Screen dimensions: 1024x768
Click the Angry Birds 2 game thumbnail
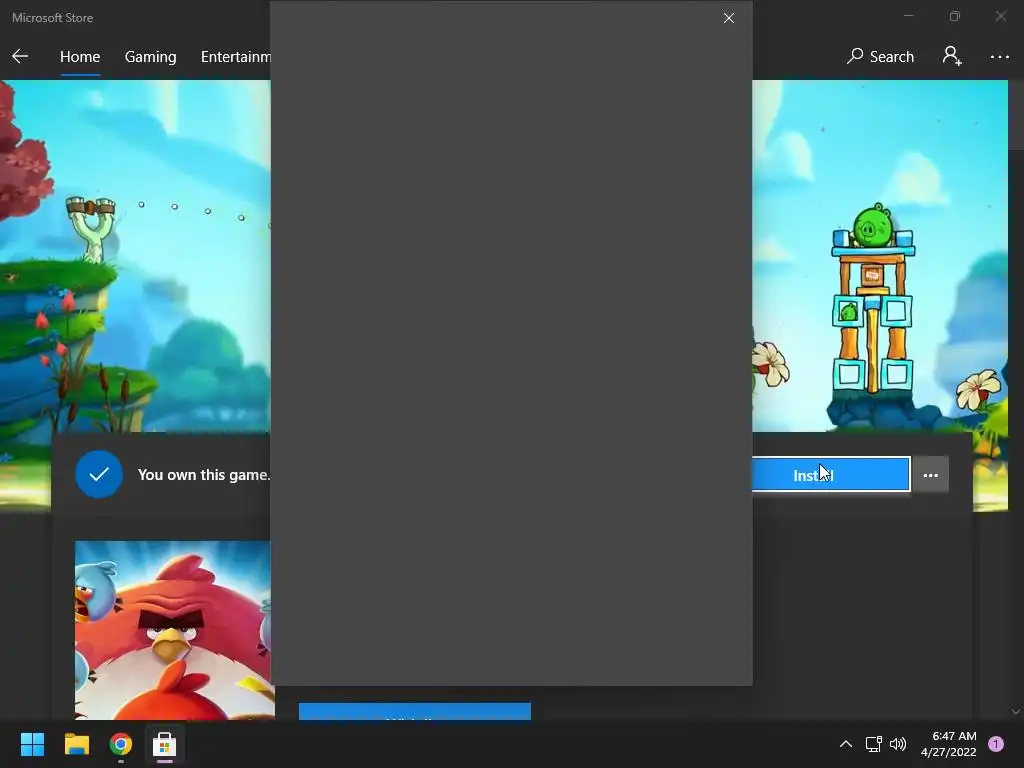click(x=173, y=630)
